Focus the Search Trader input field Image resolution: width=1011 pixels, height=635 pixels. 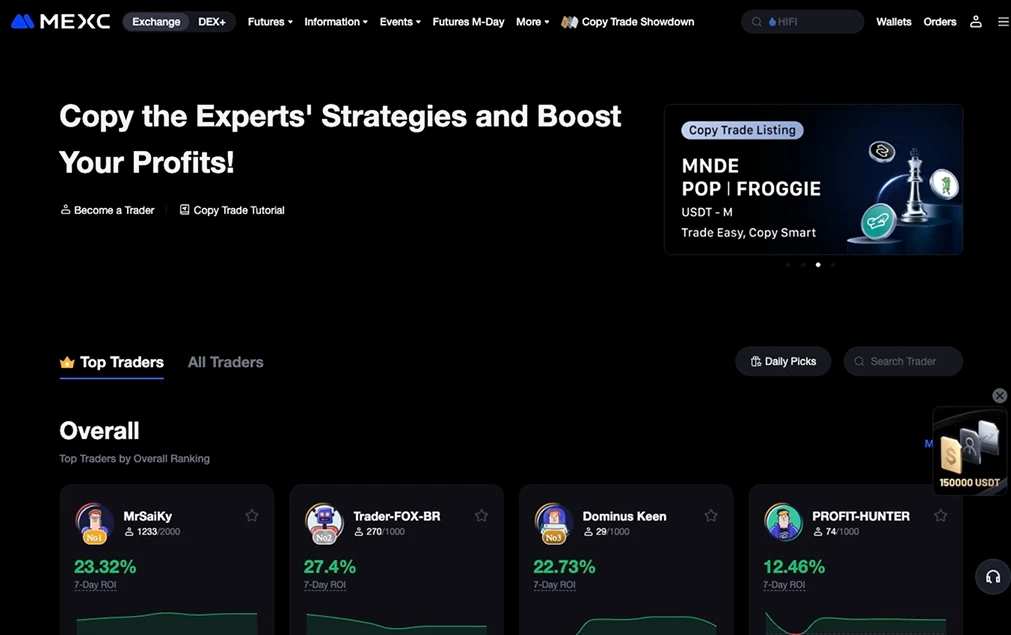pos(903,361)
